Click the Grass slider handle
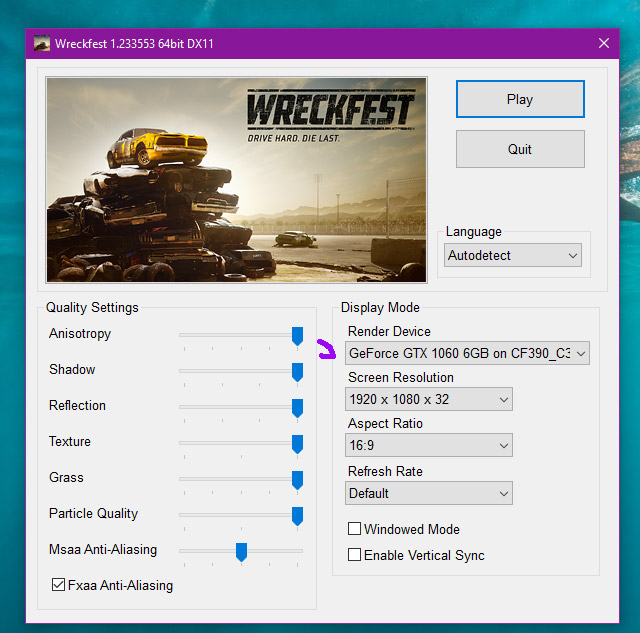Image resolution: width=640 pixels, height=633 pixels. pos(298,480)
